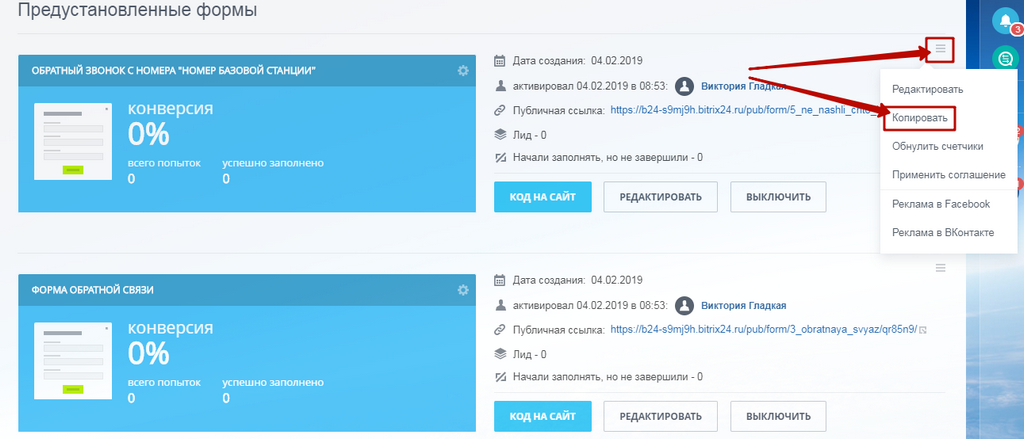The width and height of the screenshot is (1024, 439).
Task: Open Виктория Гладкая profile link in second form
Action: click(x=743, y=305)
